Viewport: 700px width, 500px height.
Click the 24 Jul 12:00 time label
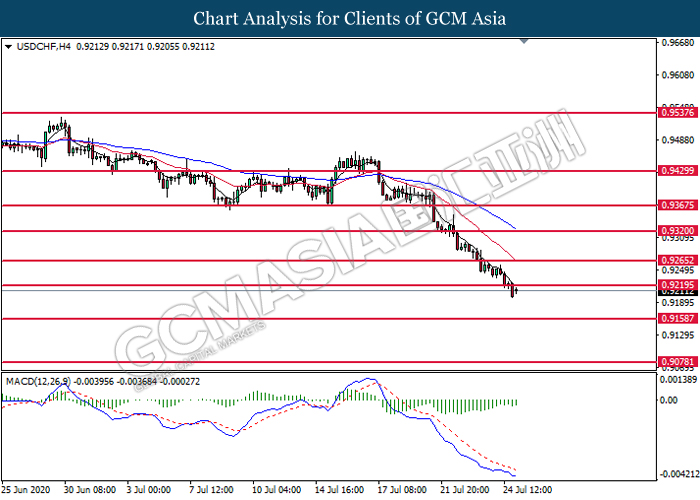click(528, 490)
